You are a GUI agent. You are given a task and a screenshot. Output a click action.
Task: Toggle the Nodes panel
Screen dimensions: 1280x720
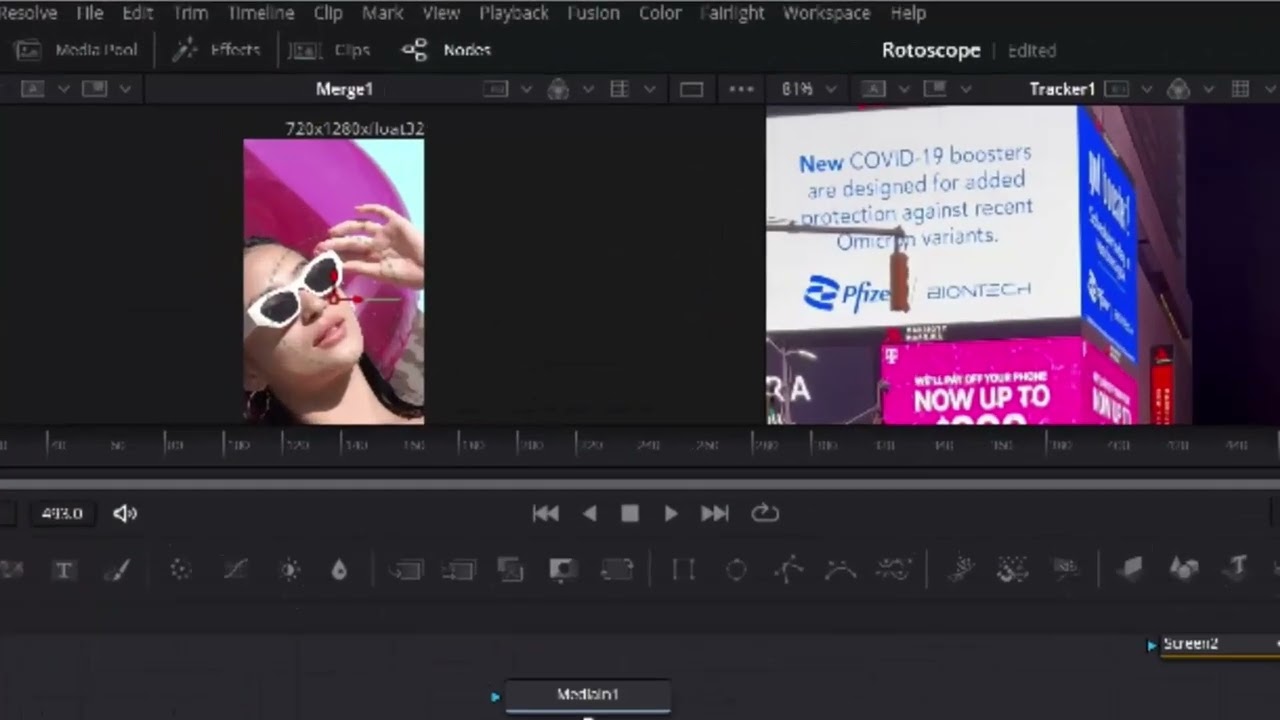(446, 50)
